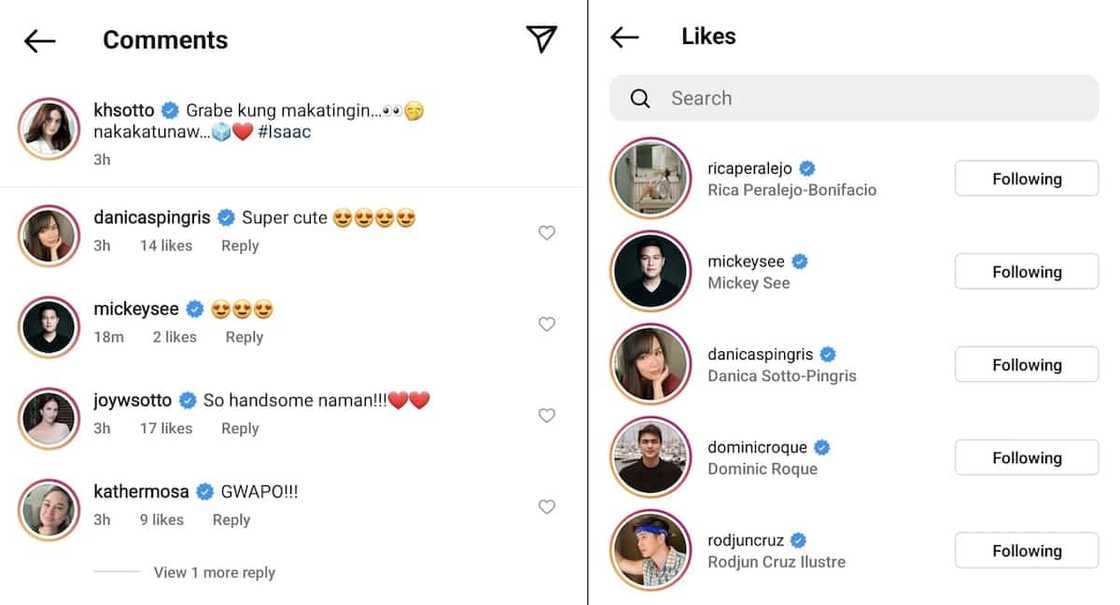Expand "View 1 more reply" thread
The height and width of the screenshot is (605, 1120).
(x=214, y=573)
